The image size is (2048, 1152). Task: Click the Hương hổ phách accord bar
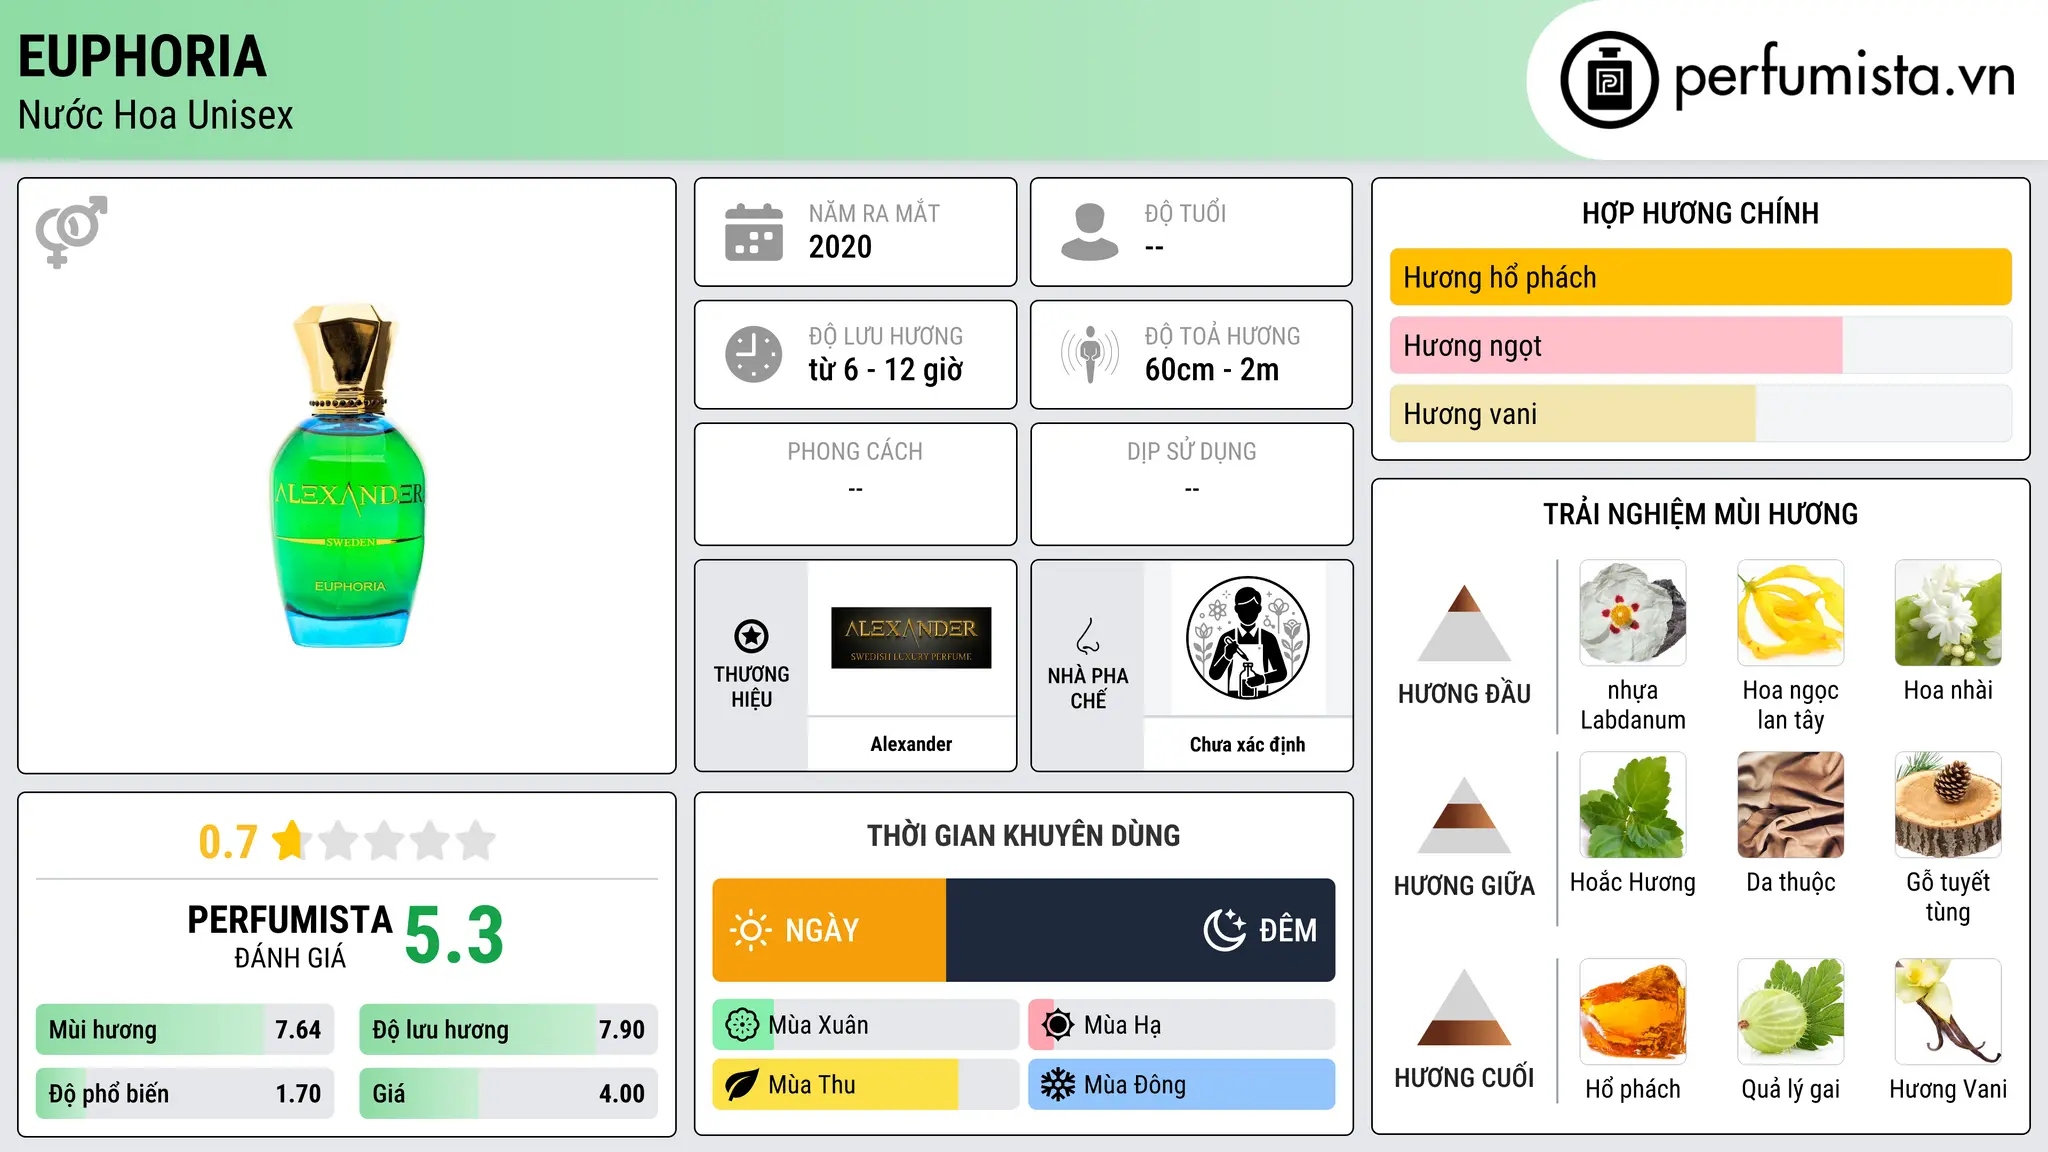click(x=1700, y=277)
